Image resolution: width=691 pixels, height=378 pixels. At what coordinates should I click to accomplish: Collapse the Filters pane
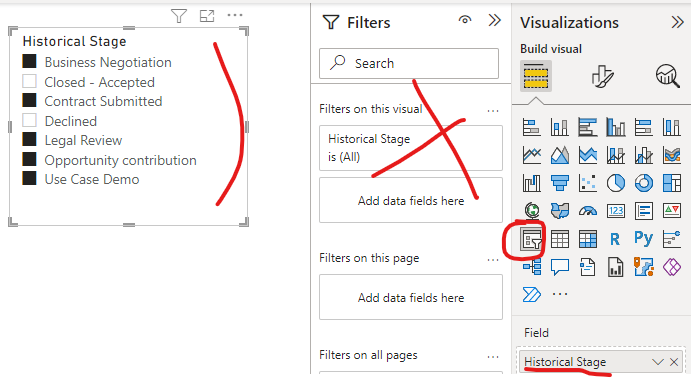[495, 20]
